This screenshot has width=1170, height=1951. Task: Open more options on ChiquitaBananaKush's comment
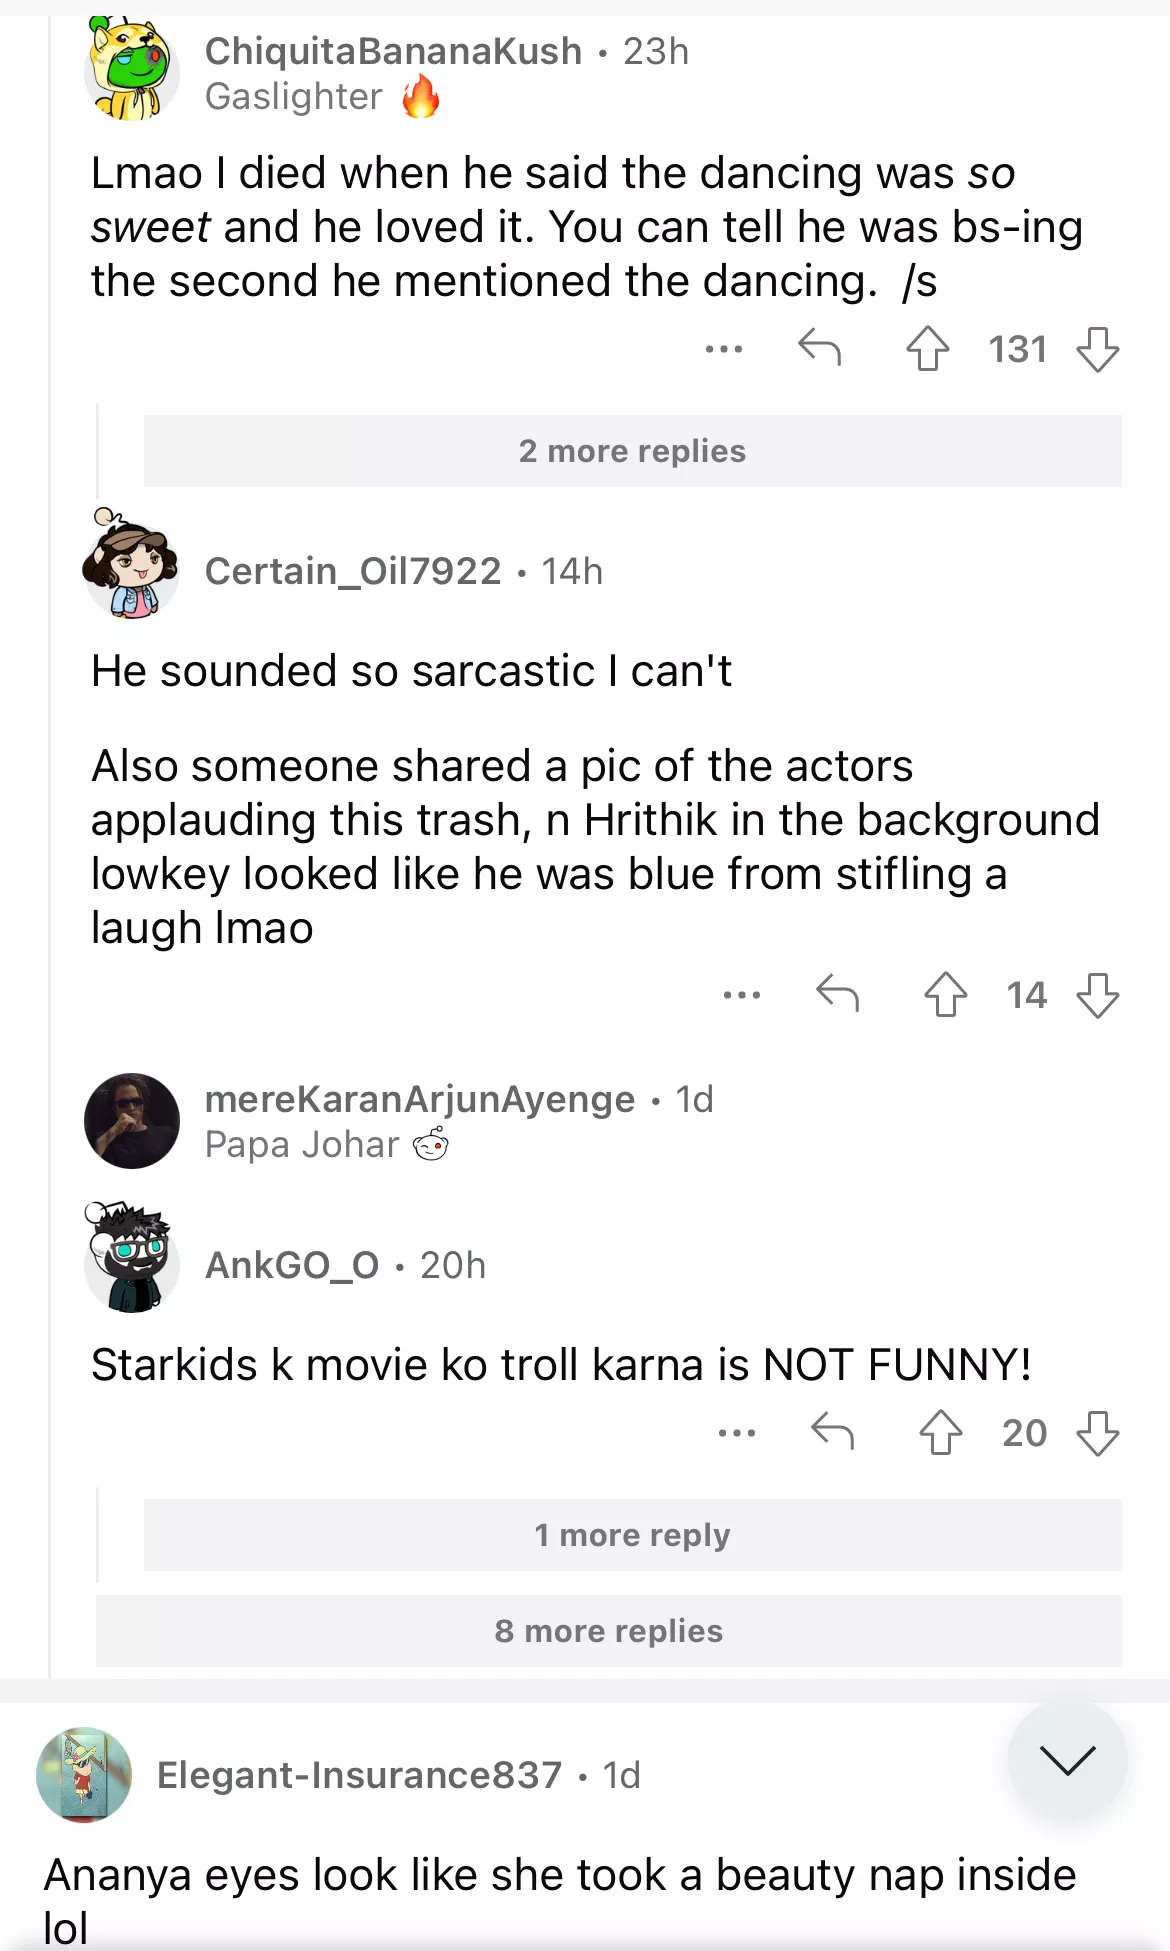pyautogui.click(x=724, y=349)
